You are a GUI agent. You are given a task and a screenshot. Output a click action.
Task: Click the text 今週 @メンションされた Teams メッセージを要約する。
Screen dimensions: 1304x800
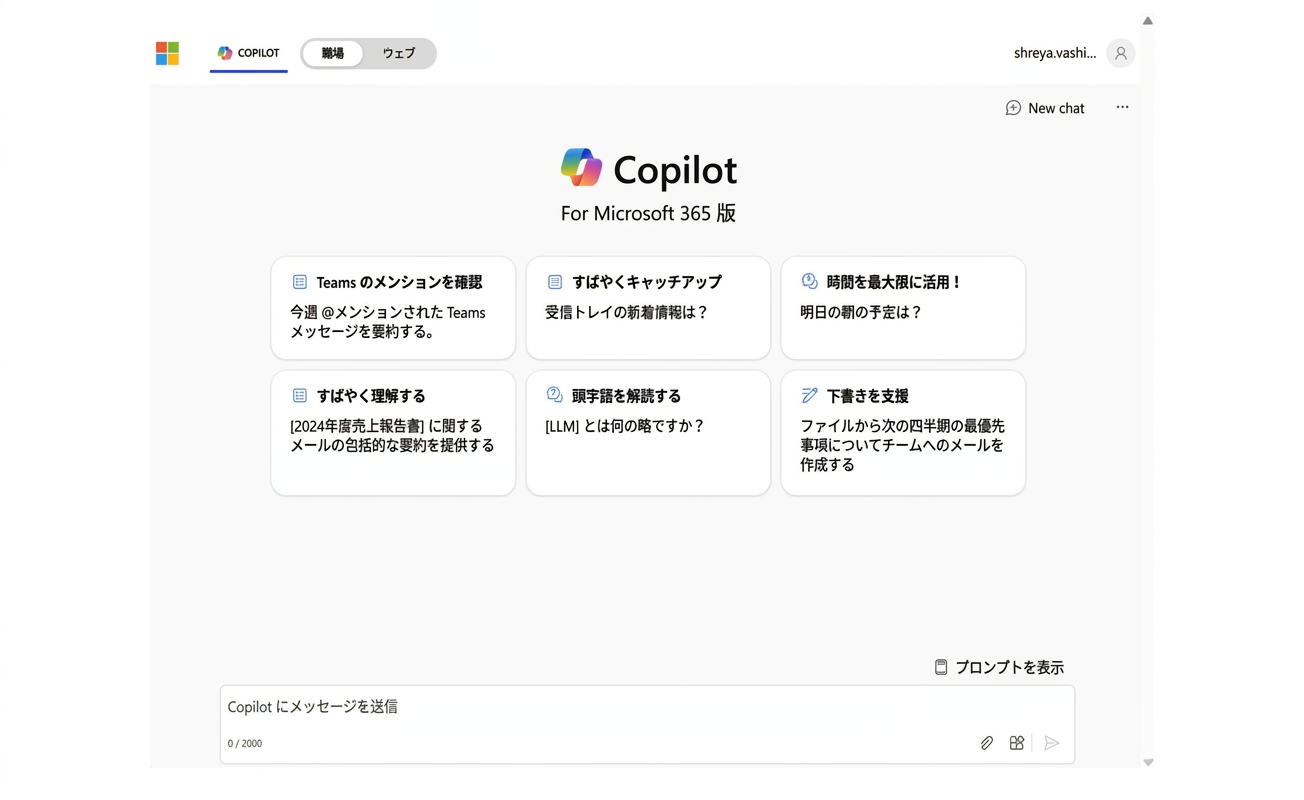click(x=388, y=322)
